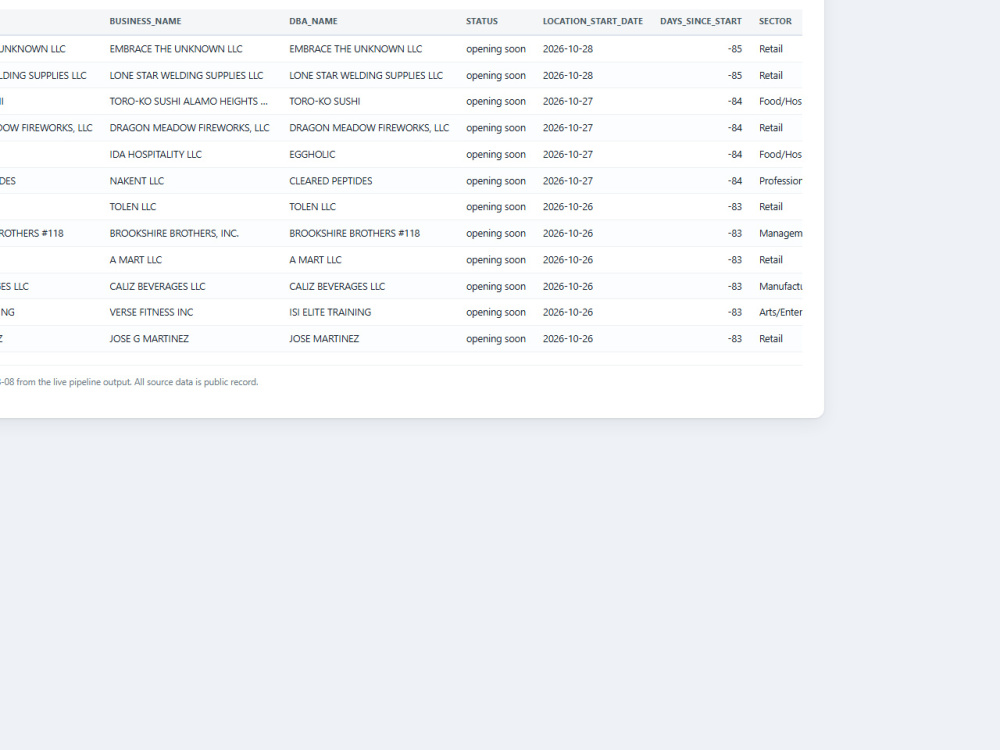Viewport: 1000px width, 750px height.
Task: Click days value -83 for A MART LLC
Action: tap(735, 260)
